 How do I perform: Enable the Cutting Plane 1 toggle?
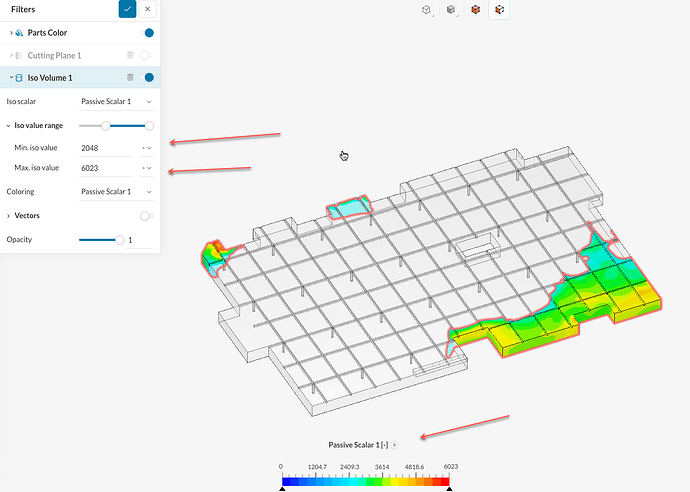[147, 55]
